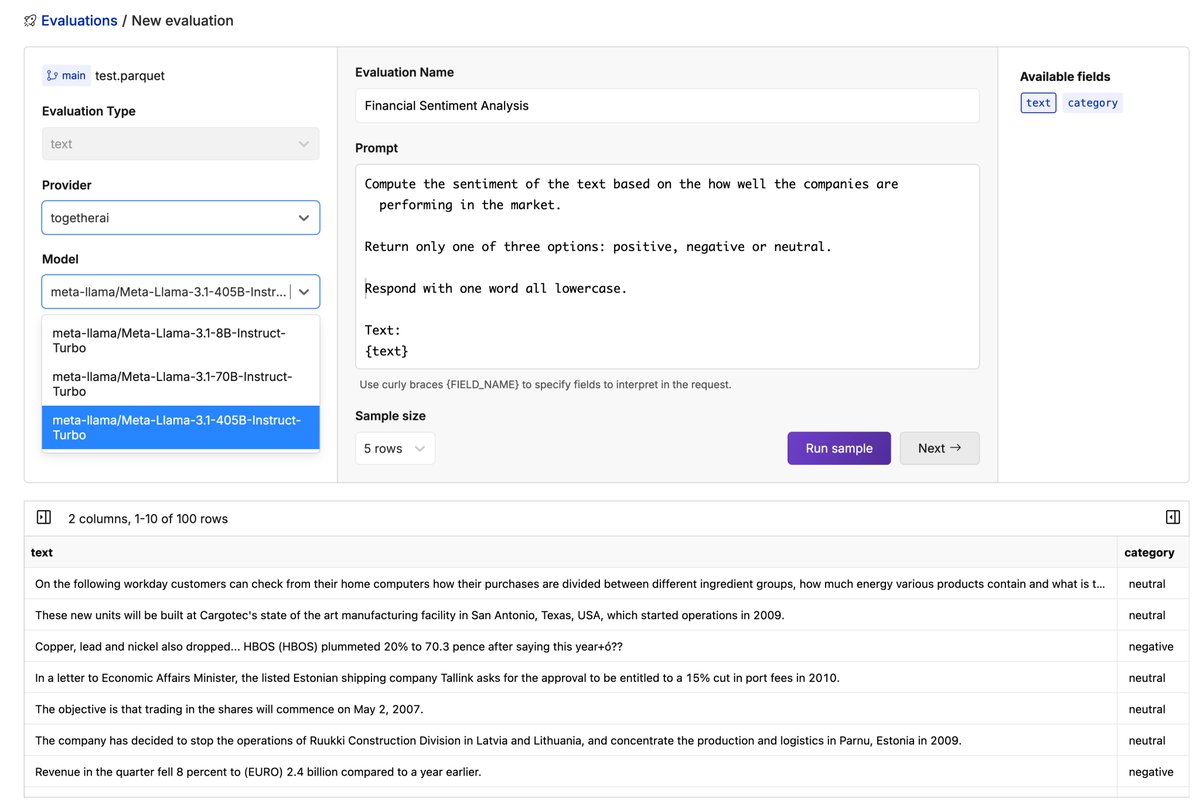Viewport: 1200px width, 802px height.
Task: Click the rocket icon beside Evaluations
Action: click(30, 21)
